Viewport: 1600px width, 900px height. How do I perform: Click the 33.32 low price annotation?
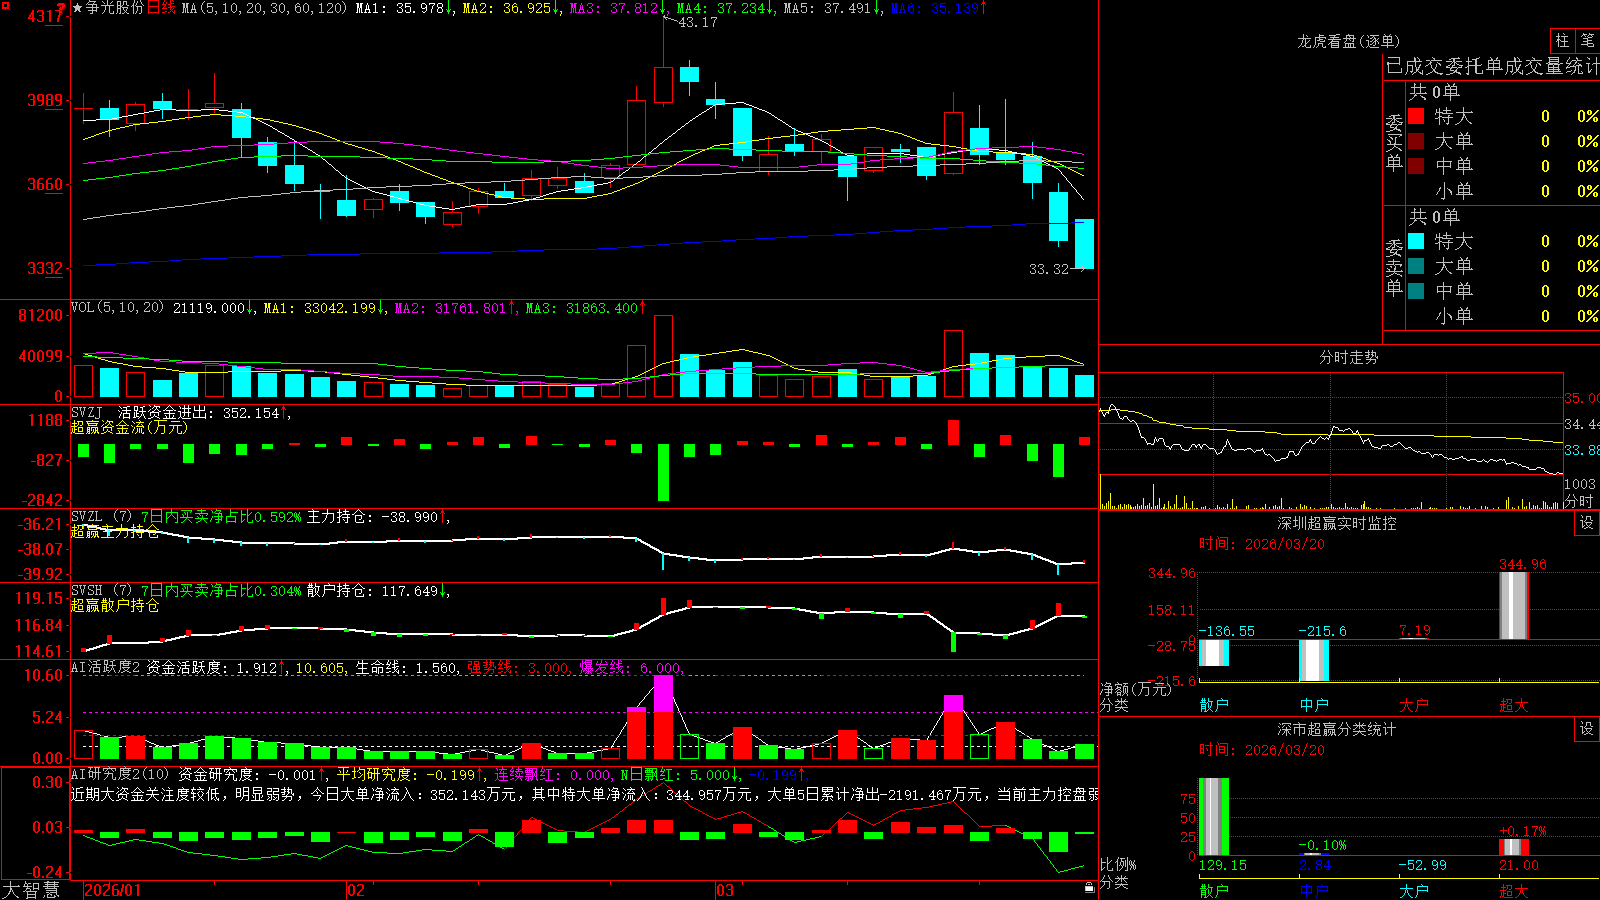[x=1048, y=269]
